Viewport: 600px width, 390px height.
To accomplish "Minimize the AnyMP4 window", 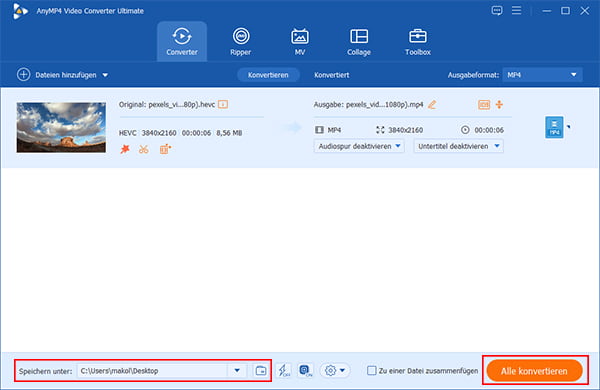I will click(546, 11).
